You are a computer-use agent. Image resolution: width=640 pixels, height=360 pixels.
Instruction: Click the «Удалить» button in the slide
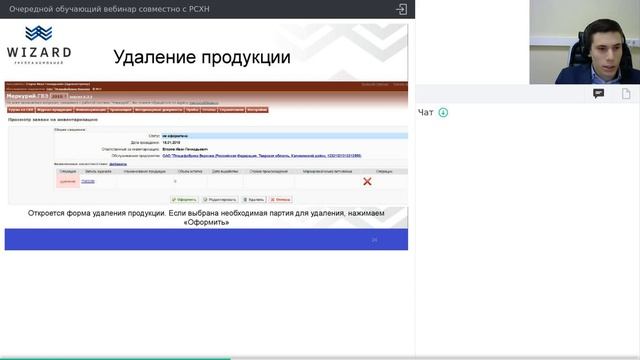click(x=253, y=200)
